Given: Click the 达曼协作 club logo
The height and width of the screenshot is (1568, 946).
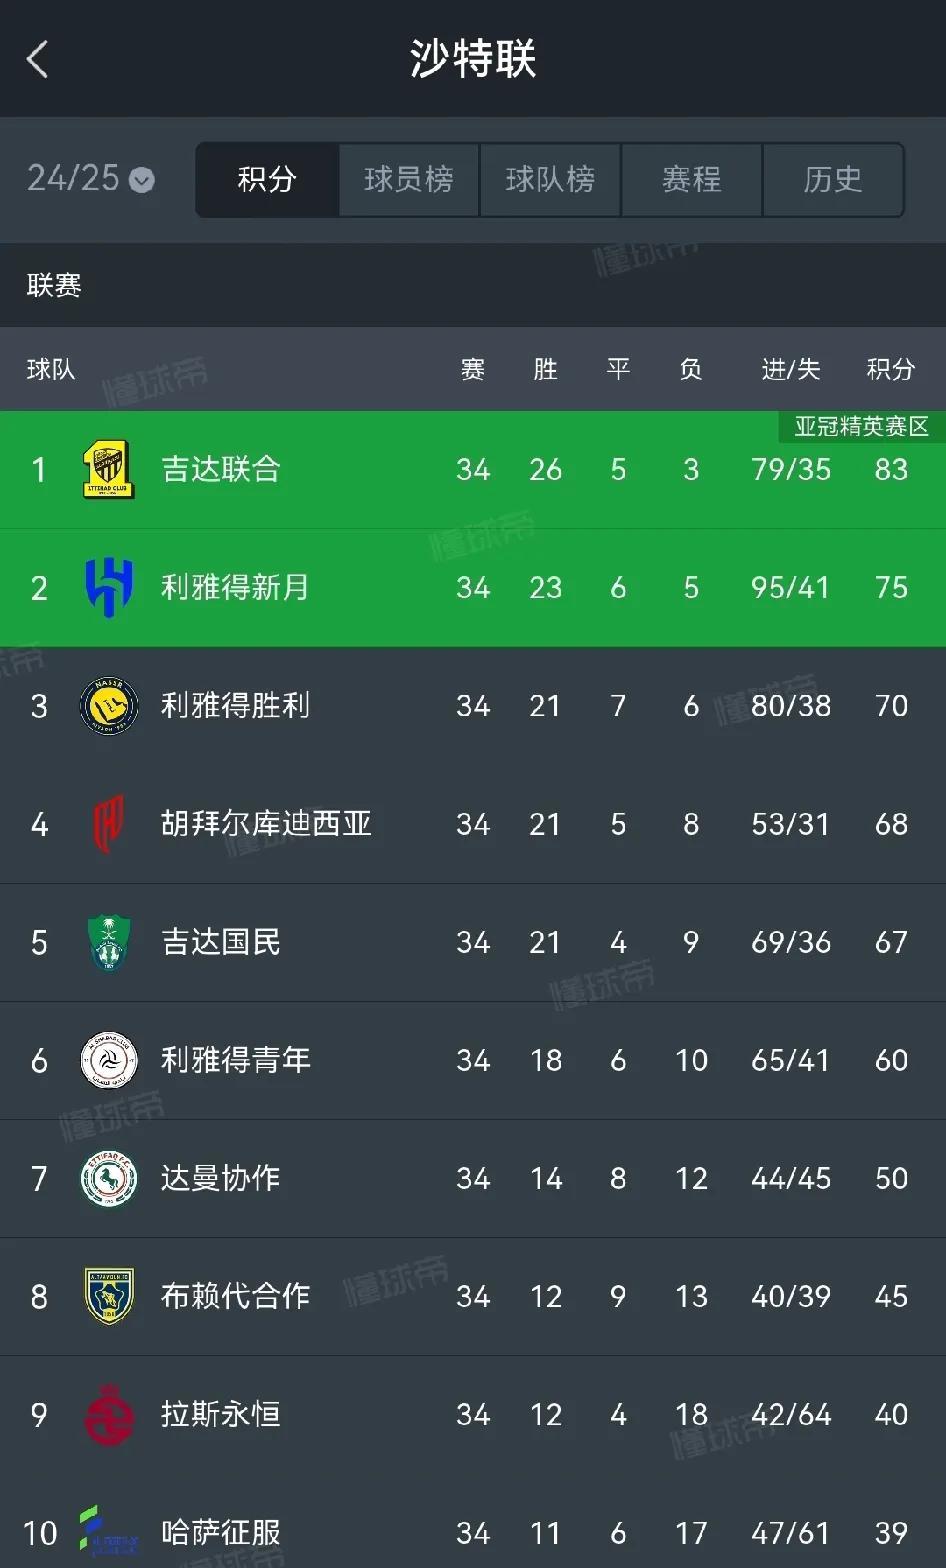Looking at the screenshot, I should pos(108,1178).
